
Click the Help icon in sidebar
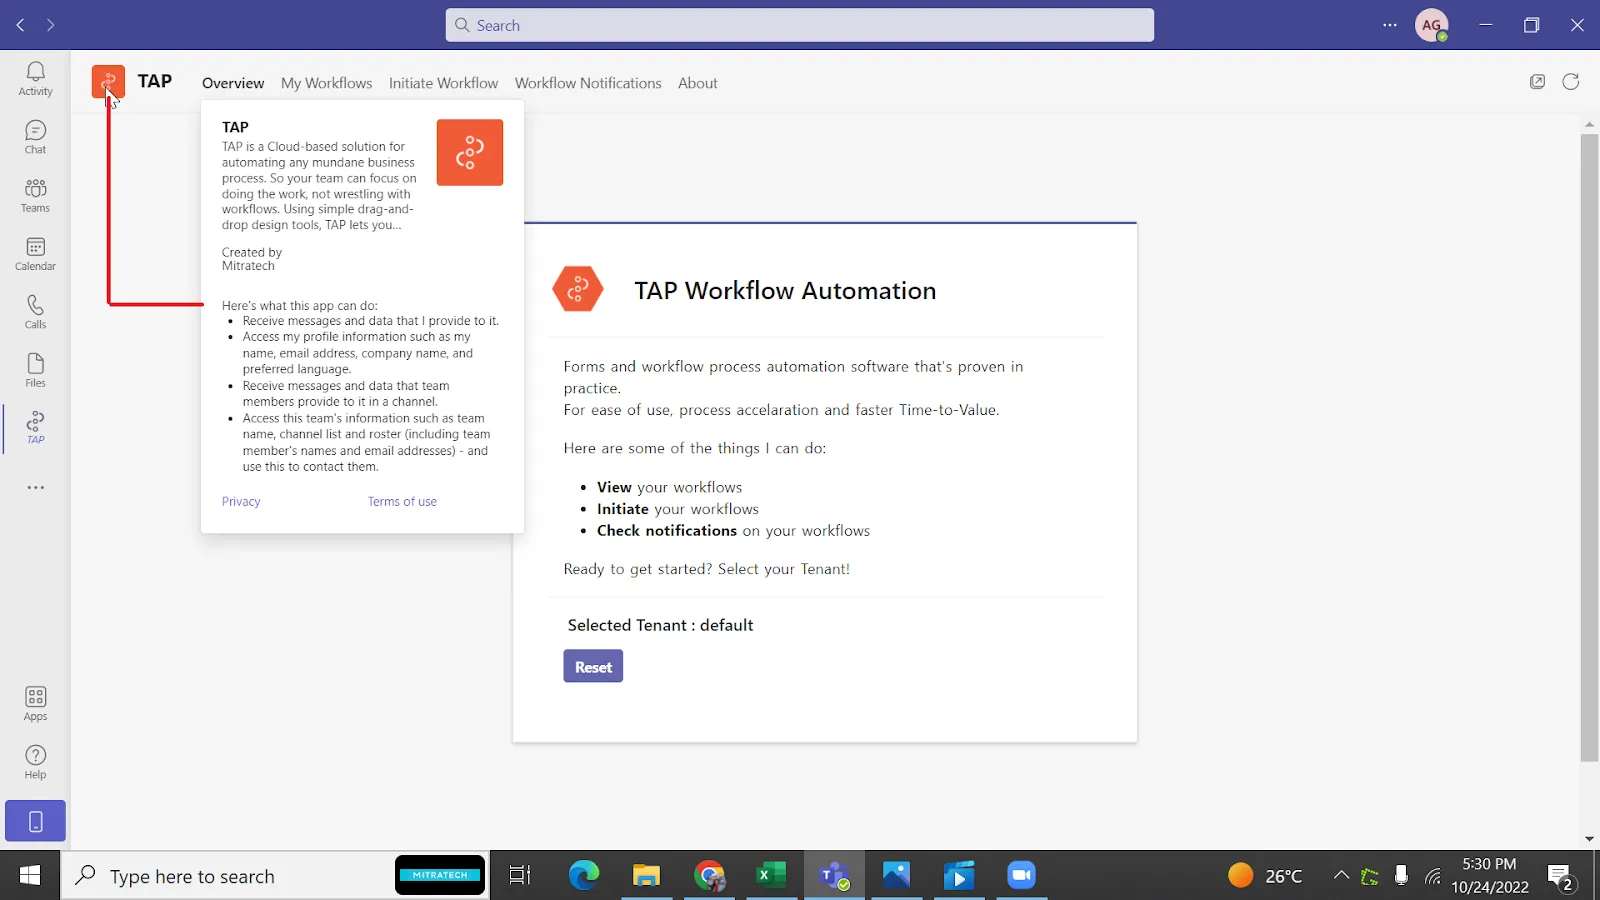(35, 762)
